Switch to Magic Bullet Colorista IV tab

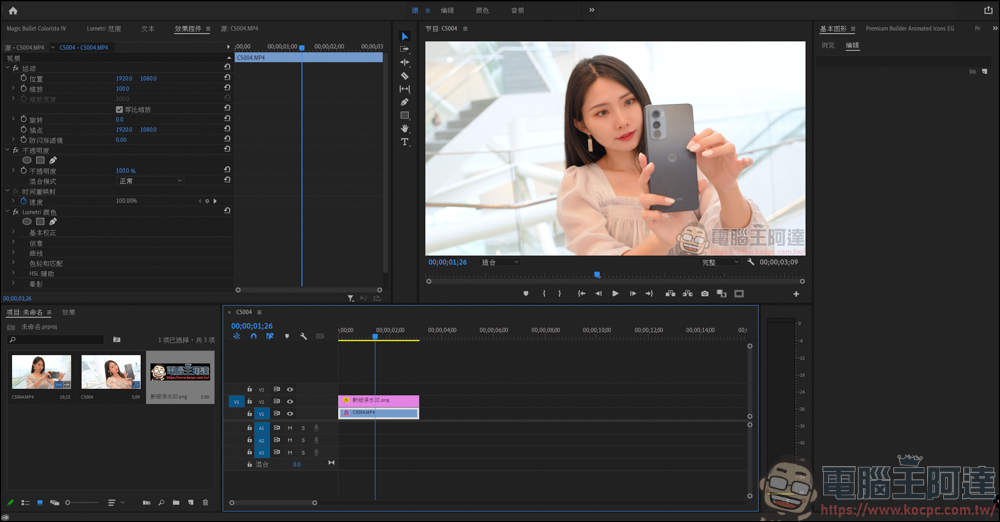point(36,29)
